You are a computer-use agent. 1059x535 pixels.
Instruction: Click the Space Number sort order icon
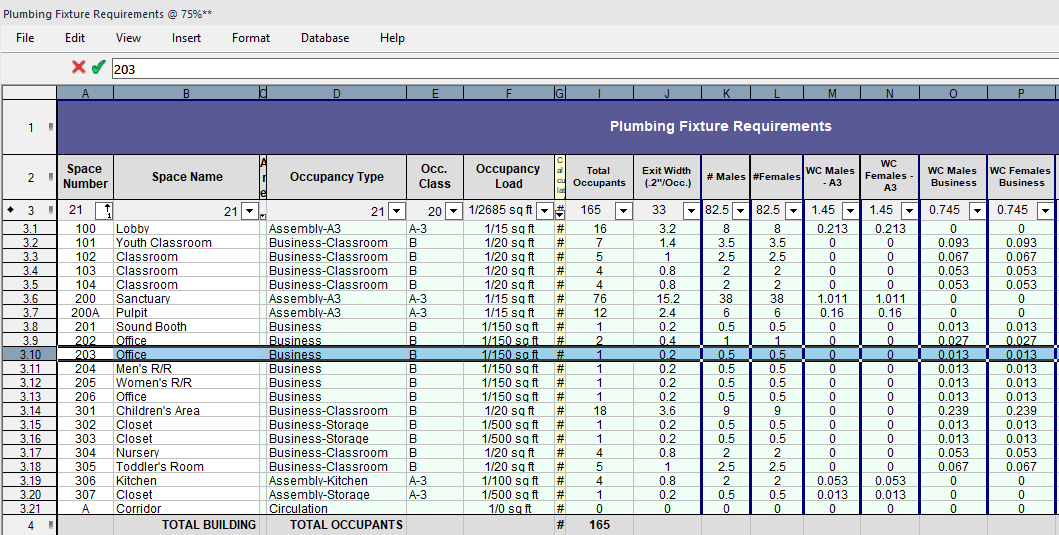tap(103, 211)
